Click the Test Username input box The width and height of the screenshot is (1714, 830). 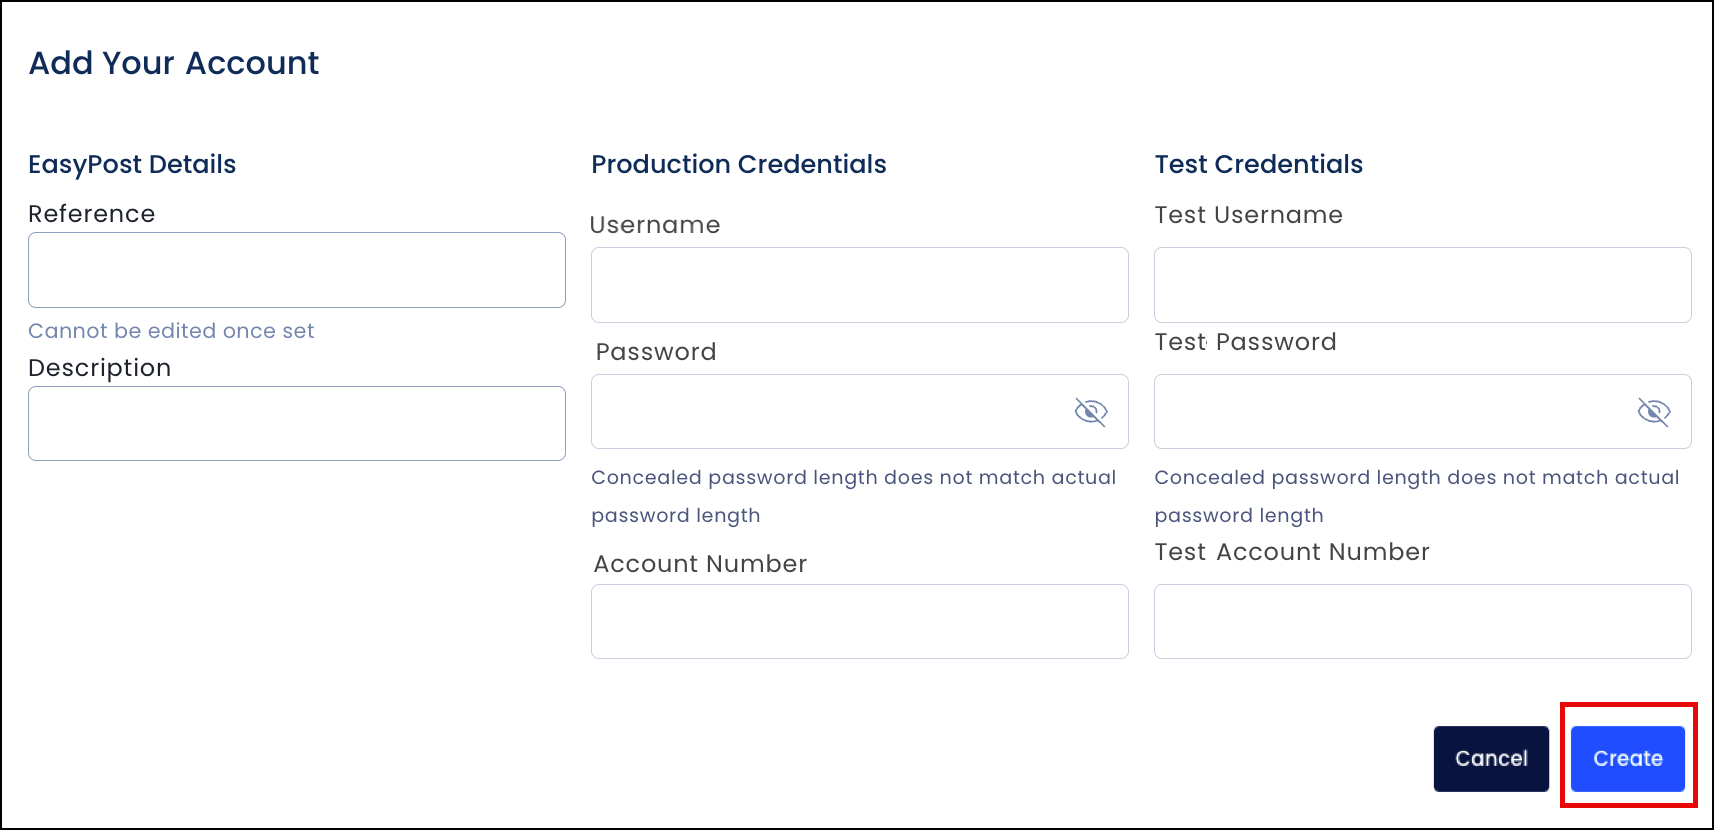coord(1423,285)
